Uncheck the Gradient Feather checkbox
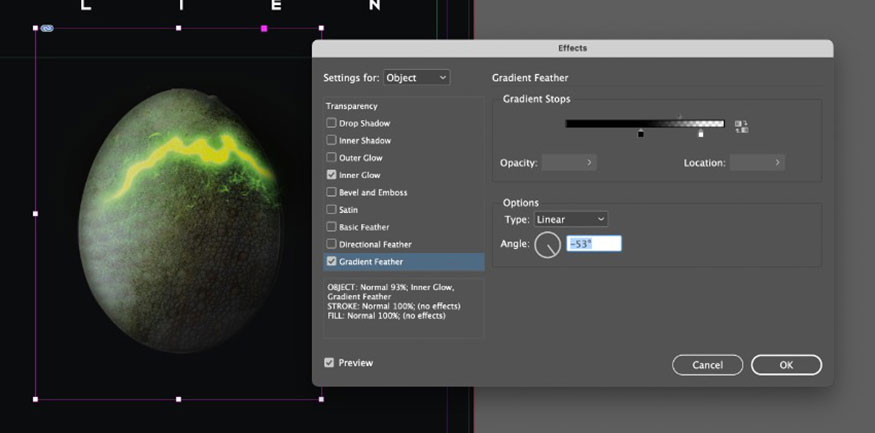The width and height of the screenshot is (875, 433). [331, 262]
